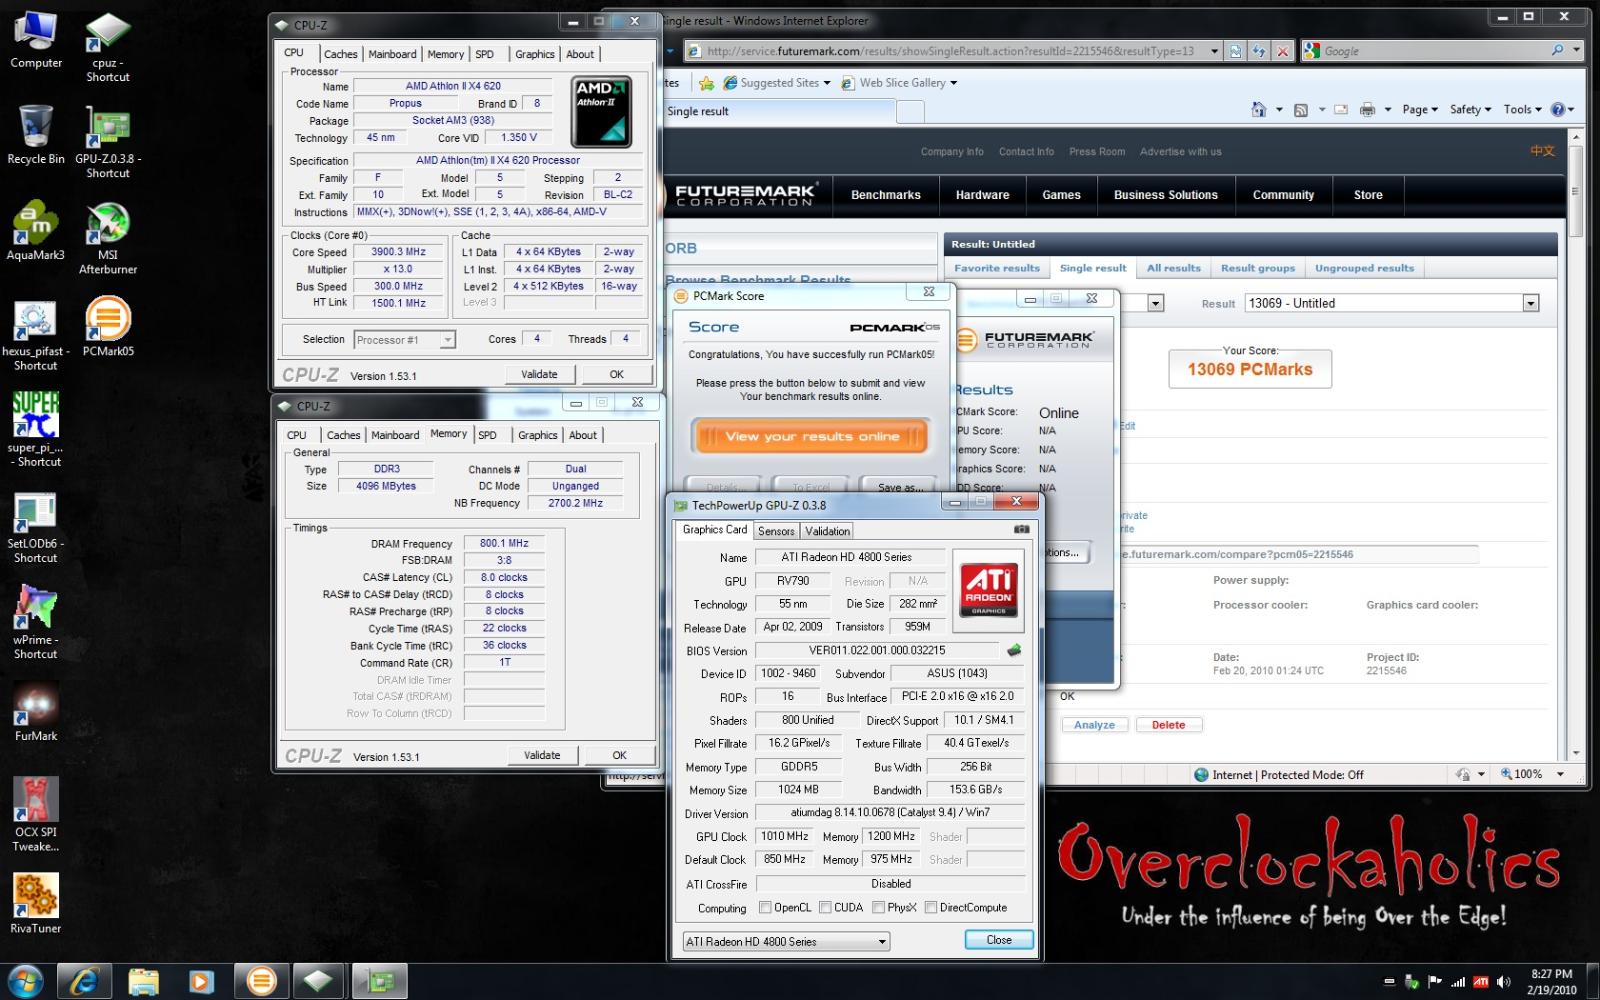
Task: Toggle the DirectCompute checkbox in GPU-Z
Action: (x=931, y=908)
